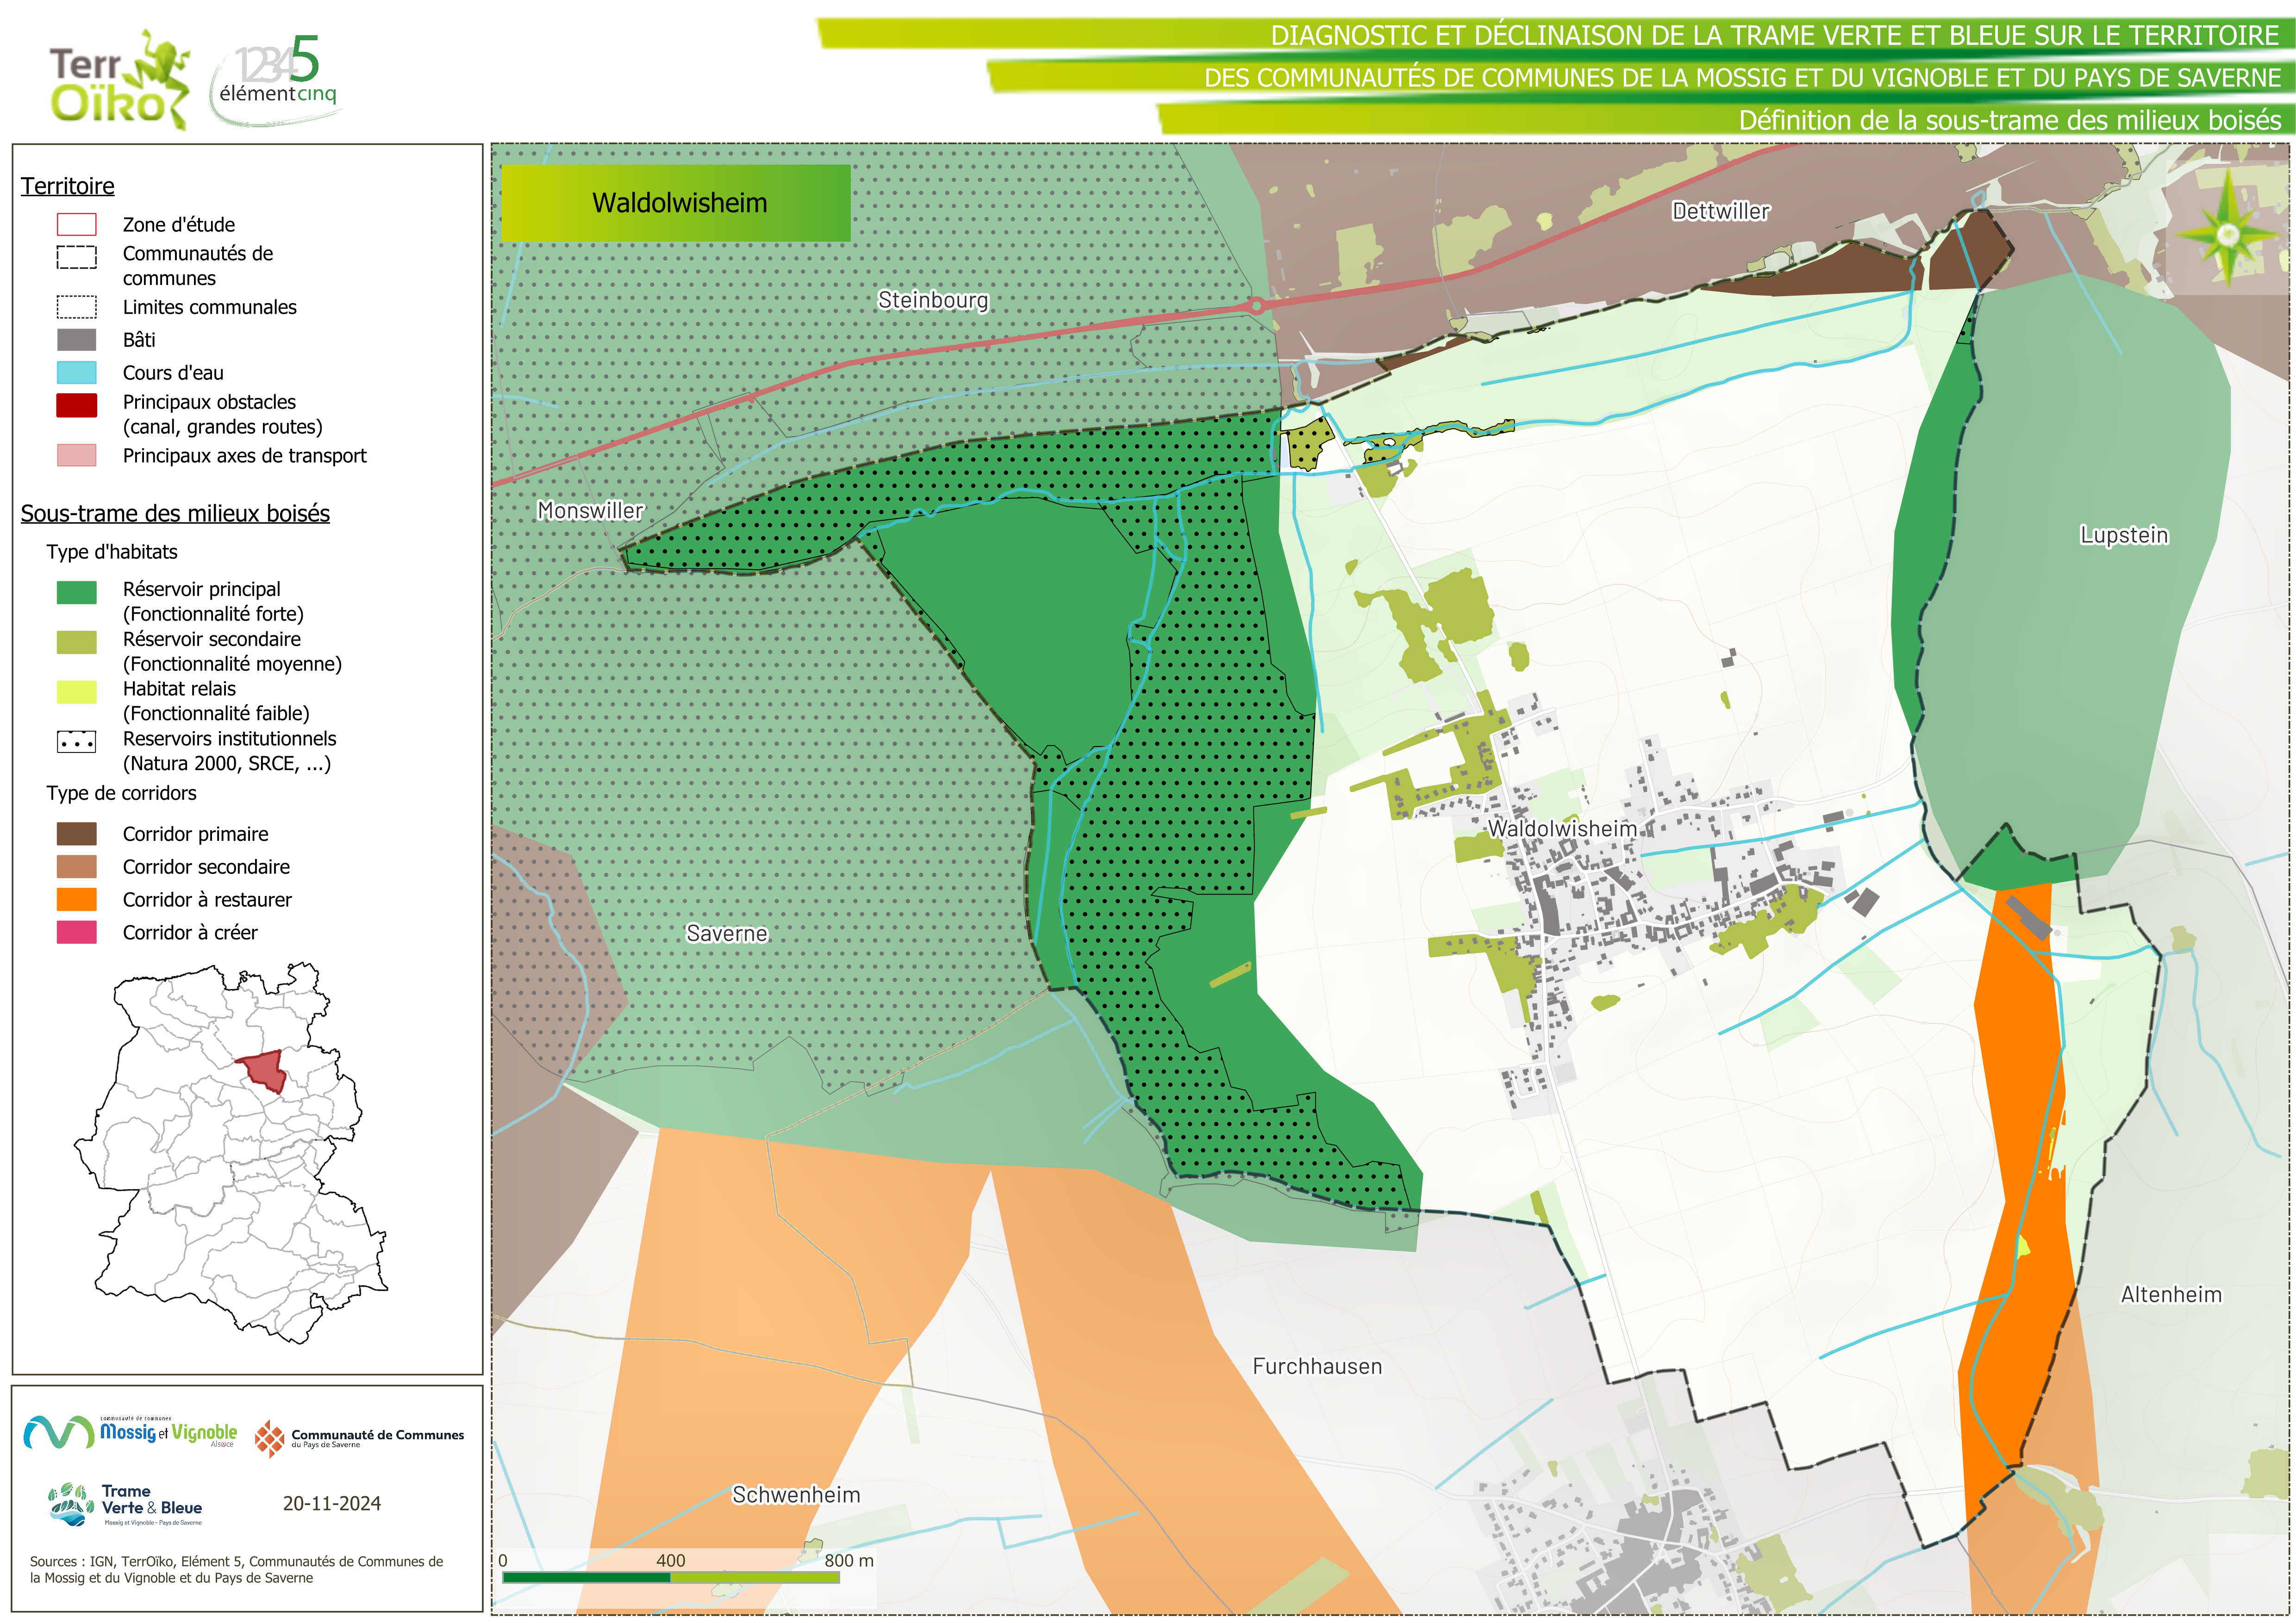Click the Cours d'eau blue swatch
This screenshot has width=2296, height=1623.
point(77,373)
